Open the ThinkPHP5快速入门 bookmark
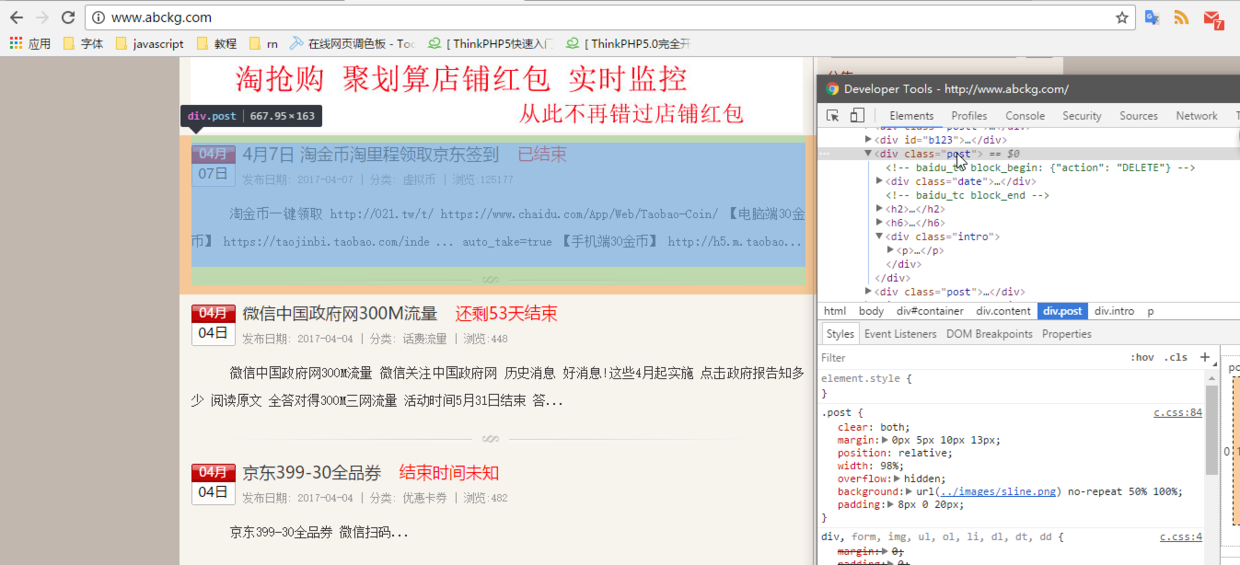Screen dimensions: 1240x565 point(490,44)
